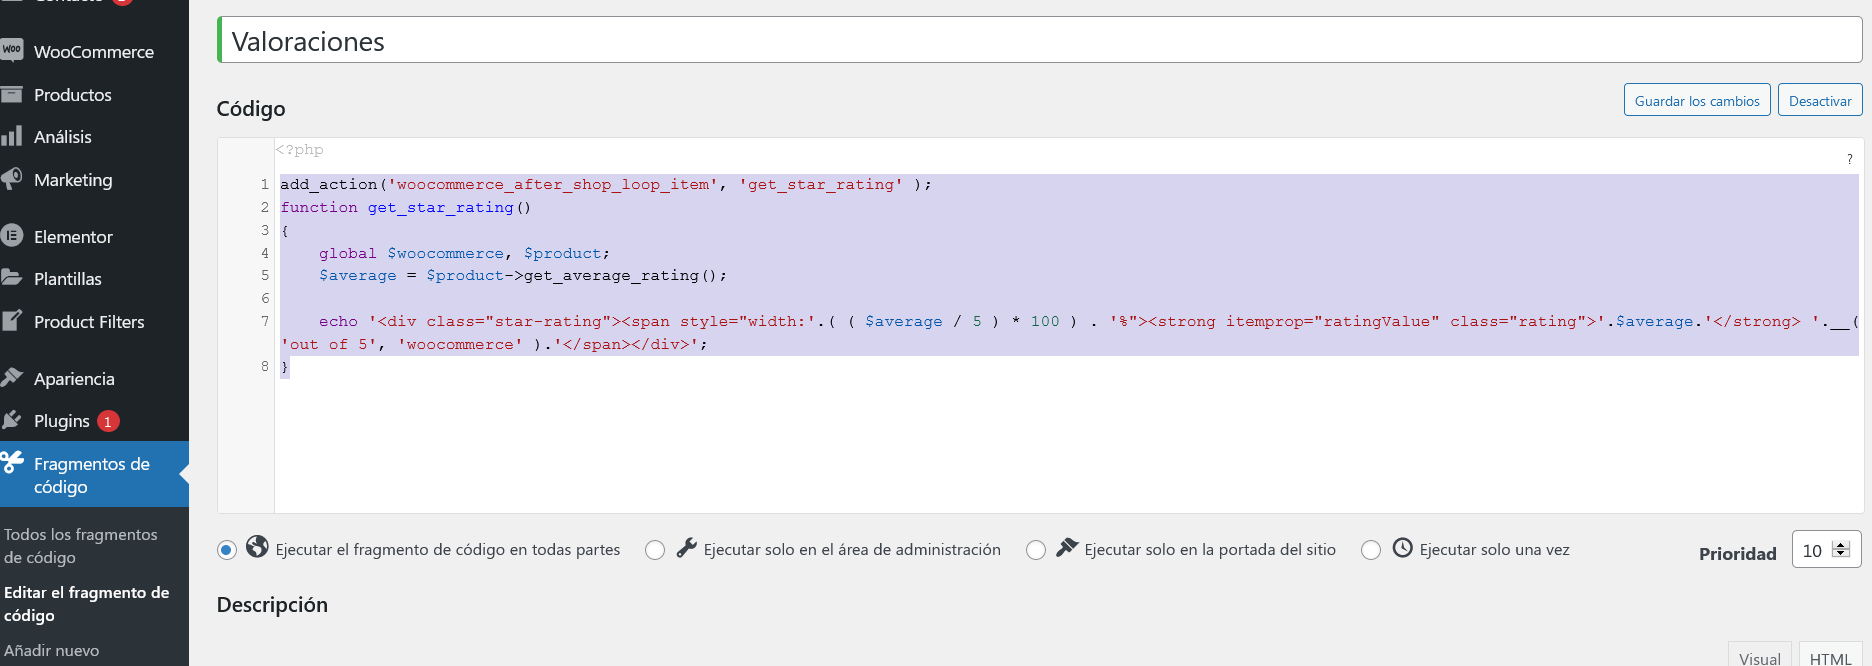The height and width of the screenshot is (666, 1872).
Task: Click the echo star-rating code line
Action: click(1069, 333)
